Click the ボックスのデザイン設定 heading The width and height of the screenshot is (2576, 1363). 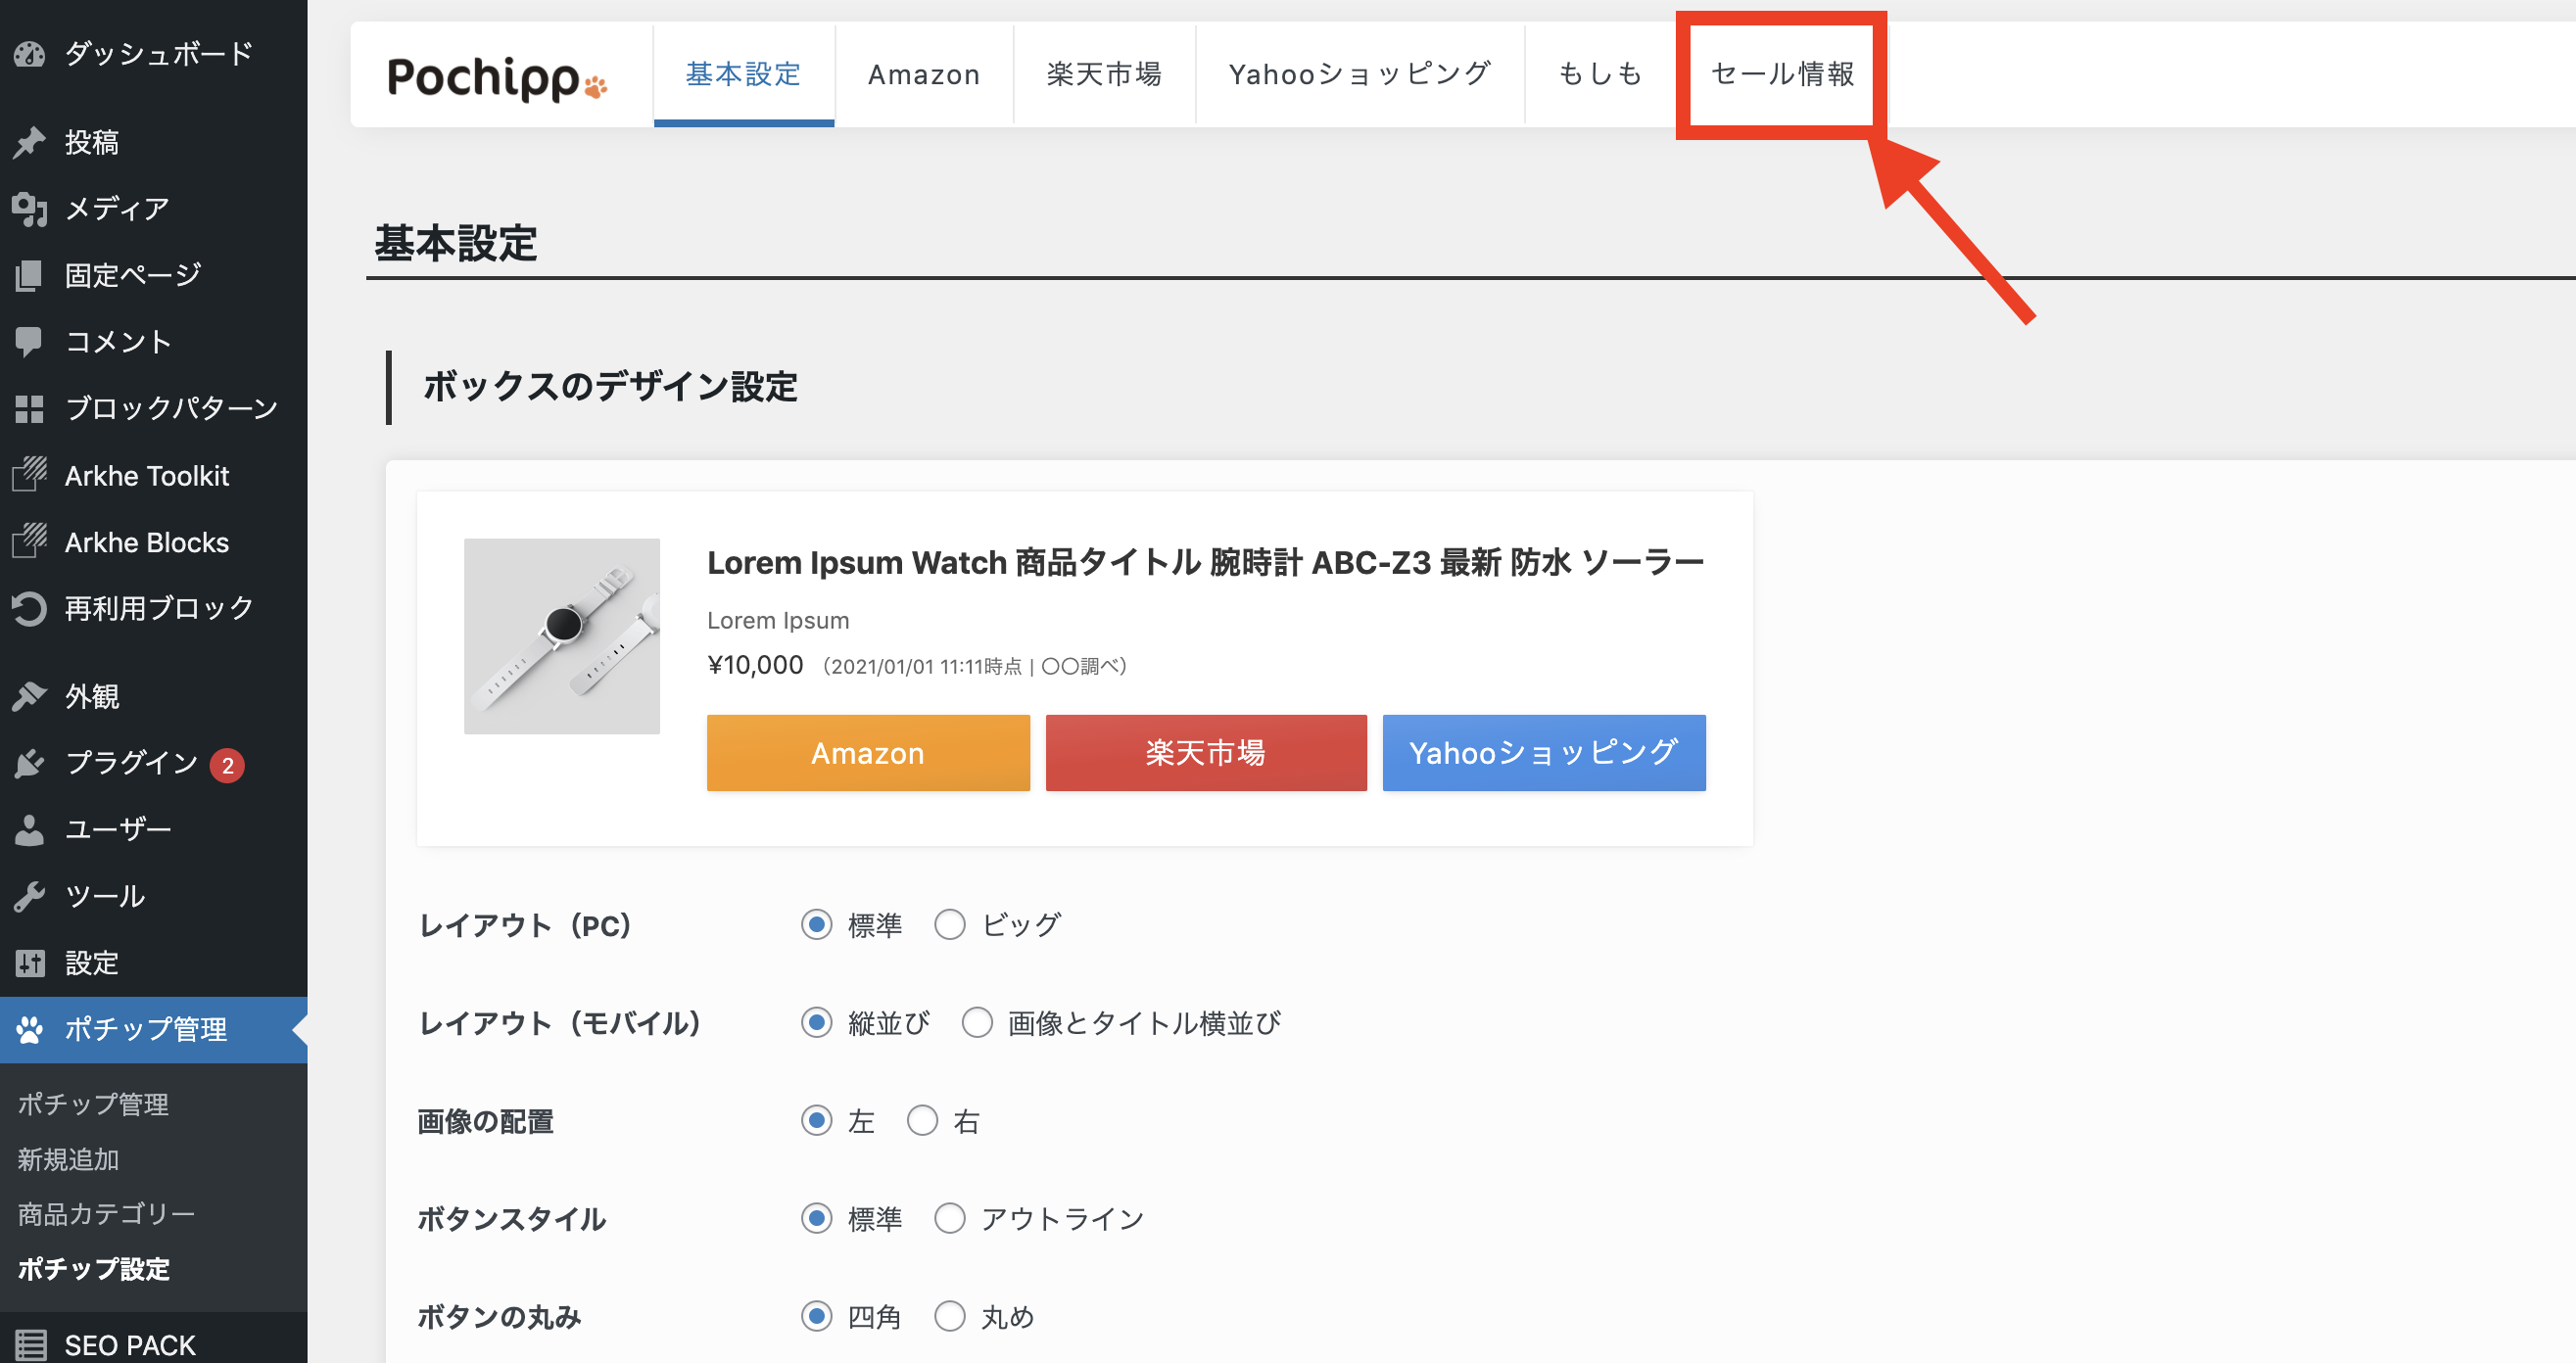[x=610, y=387]
